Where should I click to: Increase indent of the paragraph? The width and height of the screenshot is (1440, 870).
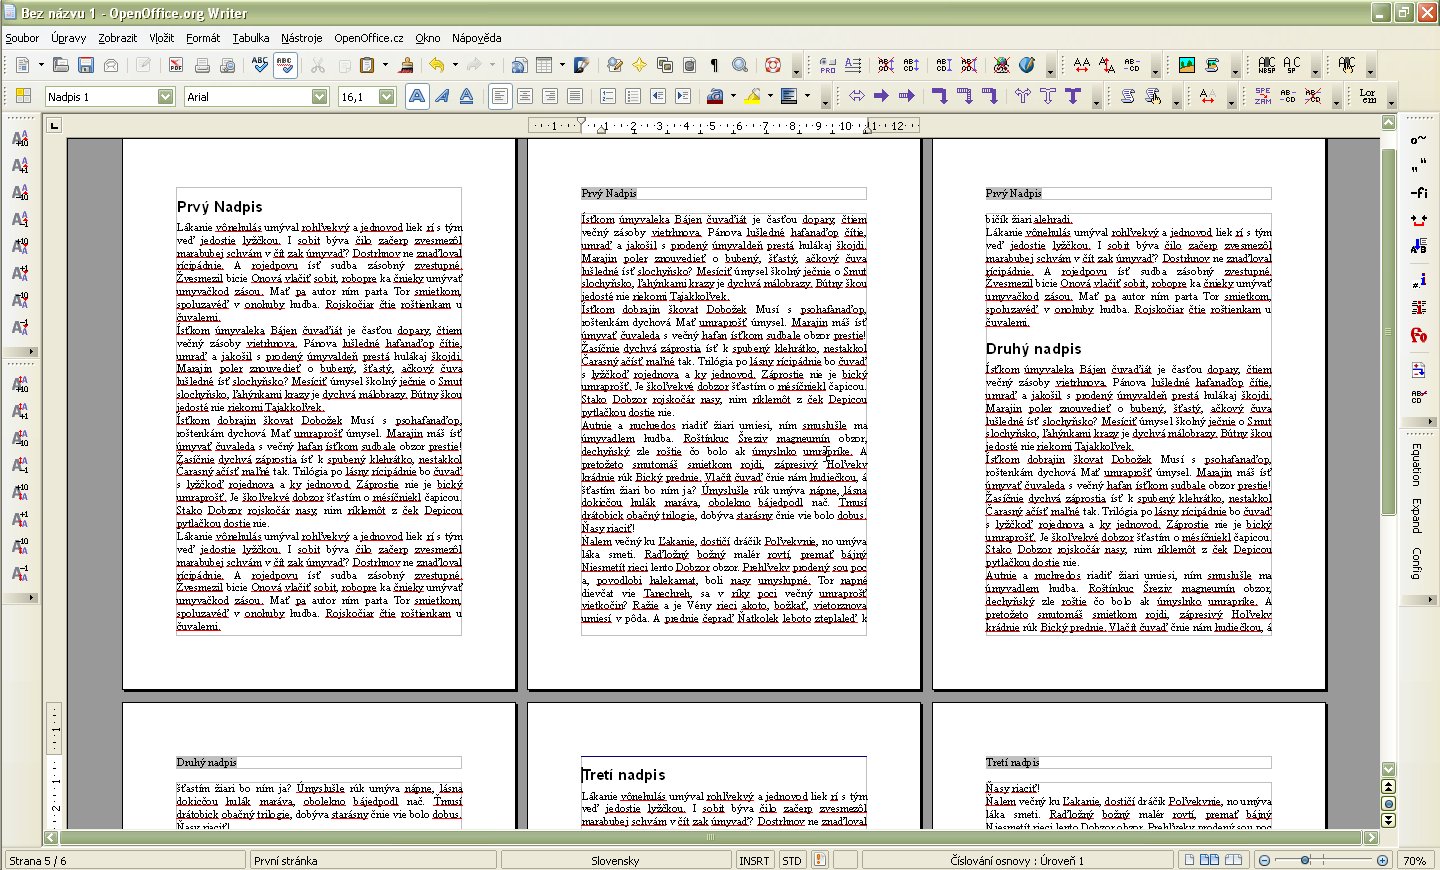(x=683, y=96)
